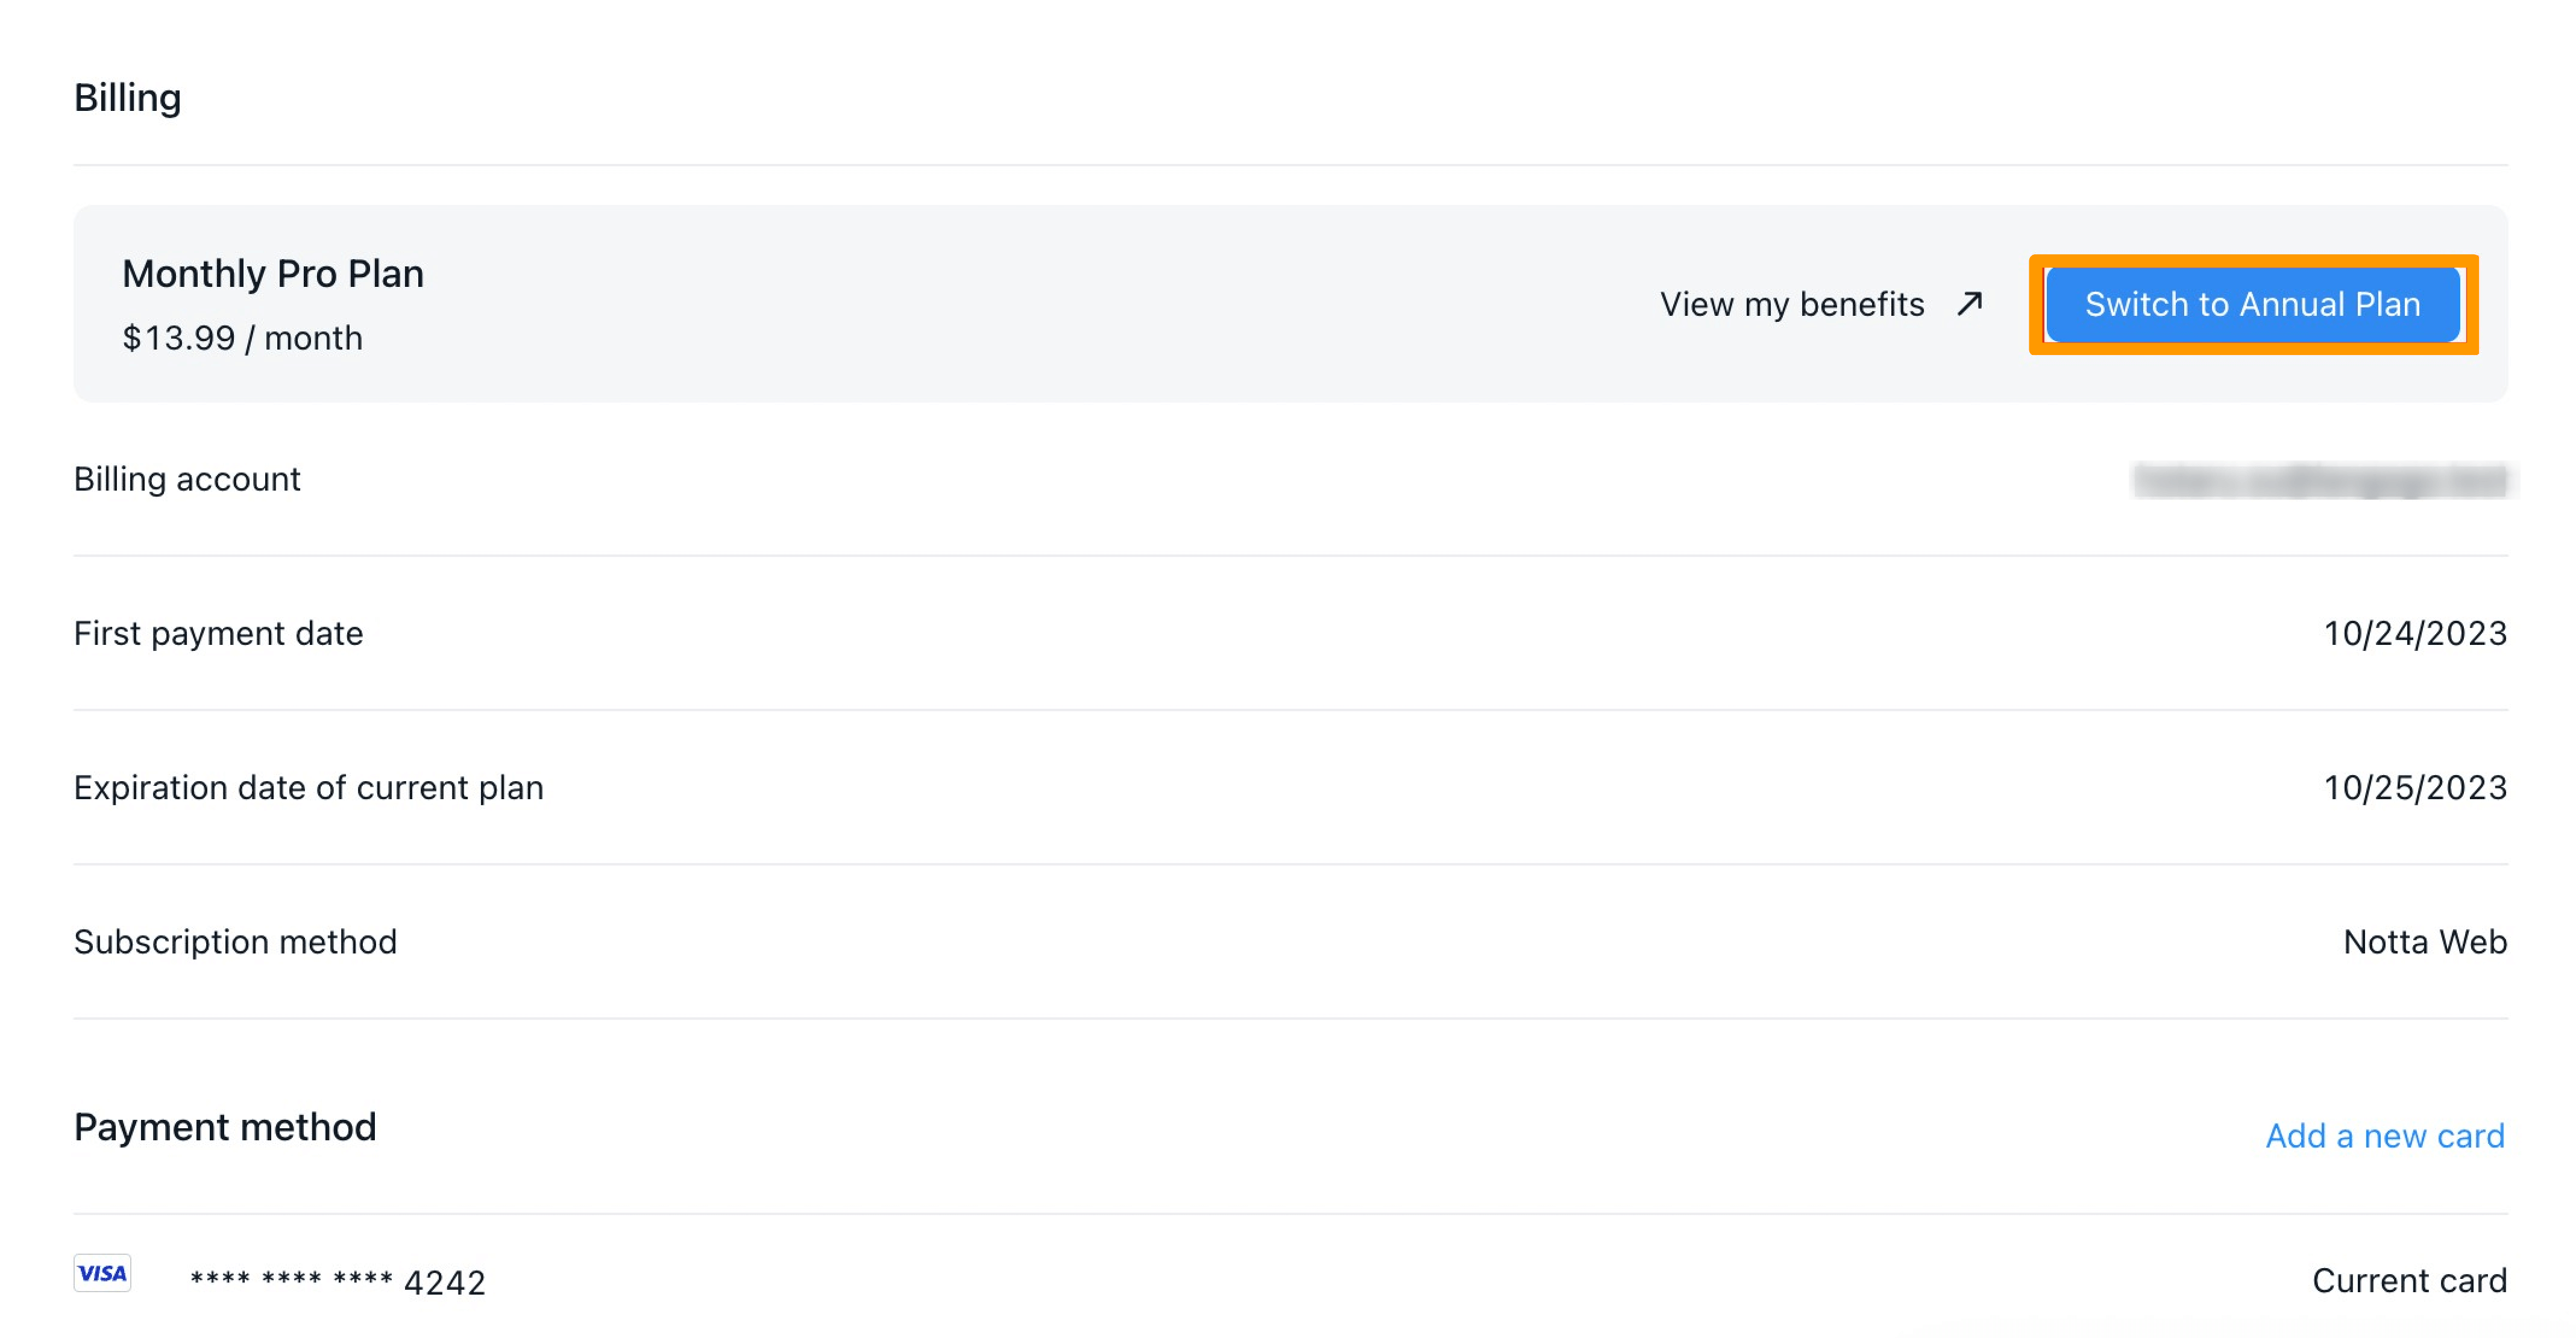Click the Payment method section heading
Screen dimensions: 2576x1338
tap(225, 1127)
